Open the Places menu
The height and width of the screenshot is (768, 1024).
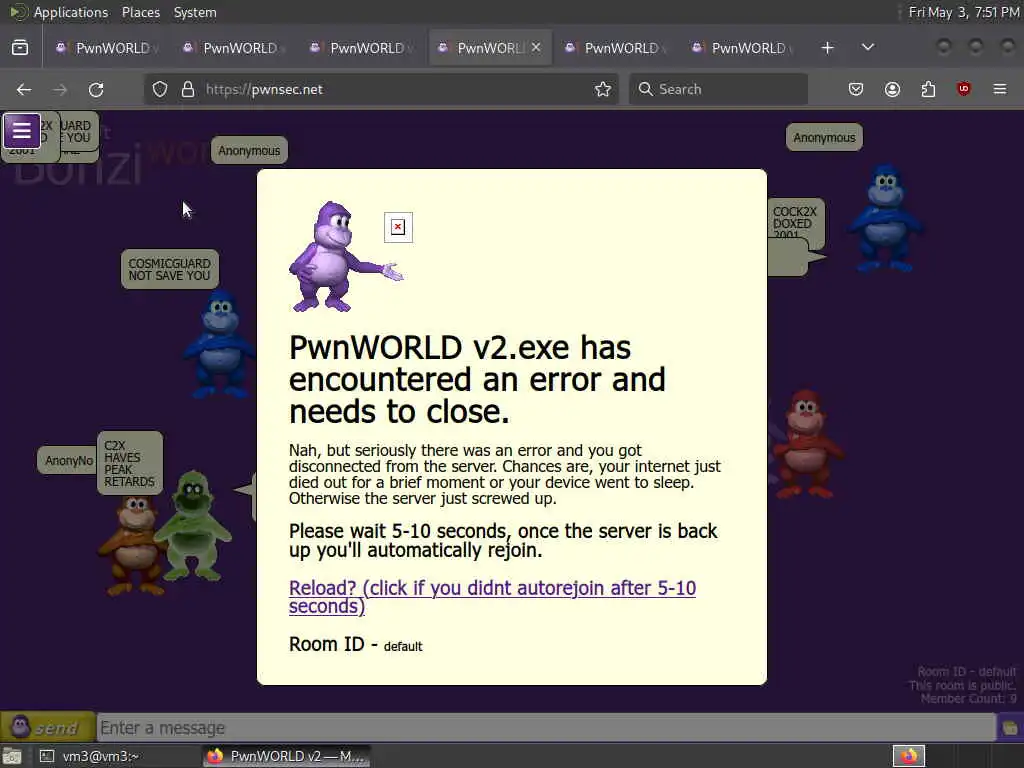[140, 12]
